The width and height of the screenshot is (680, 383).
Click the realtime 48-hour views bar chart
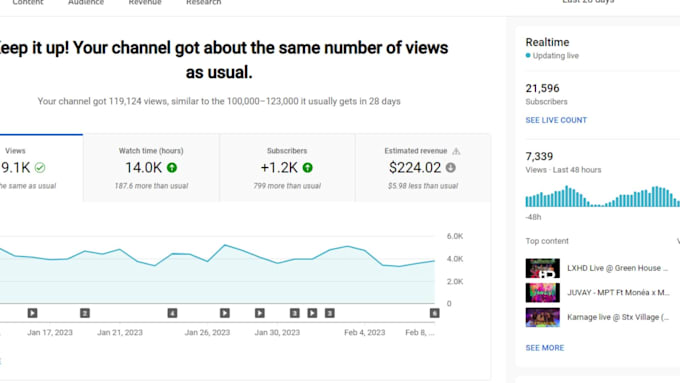[603, 196]
